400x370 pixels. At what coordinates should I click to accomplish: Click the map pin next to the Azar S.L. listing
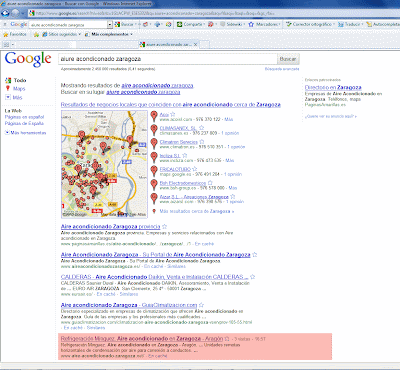154,198
